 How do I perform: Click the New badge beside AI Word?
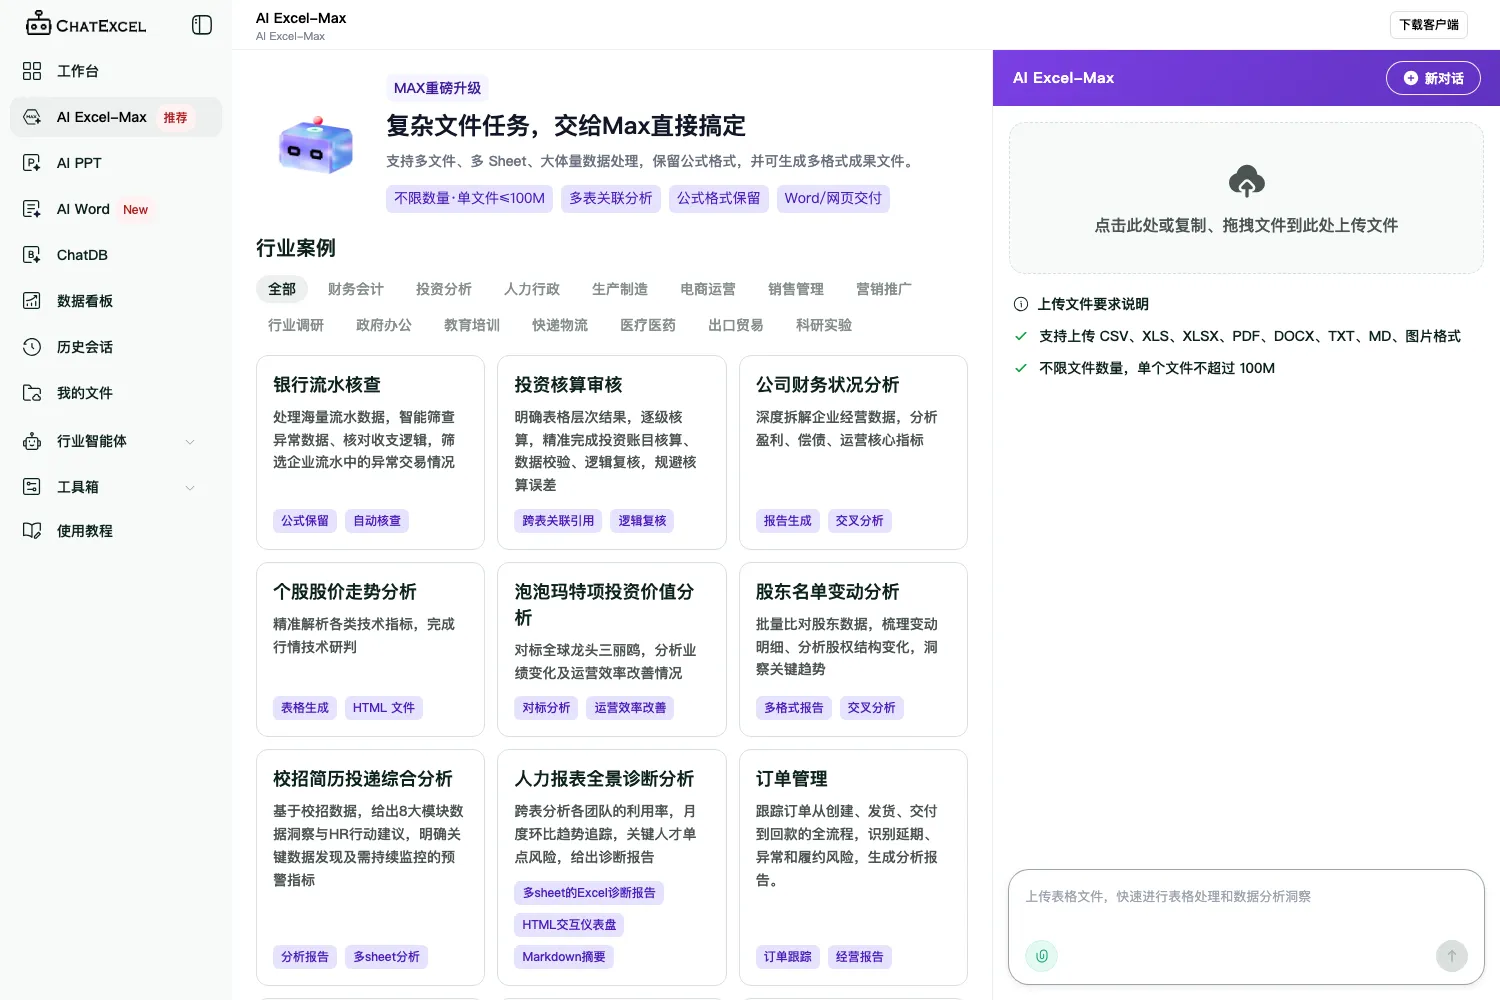136,210
